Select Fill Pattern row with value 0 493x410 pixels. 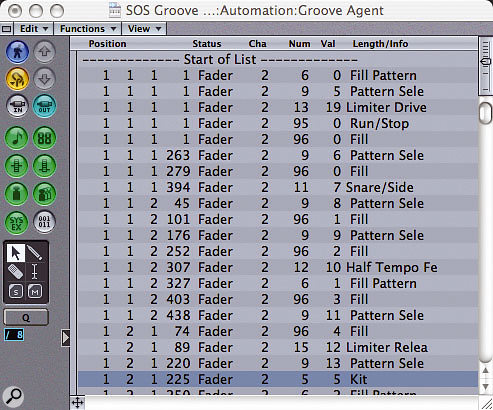click(x=278, y=75)
